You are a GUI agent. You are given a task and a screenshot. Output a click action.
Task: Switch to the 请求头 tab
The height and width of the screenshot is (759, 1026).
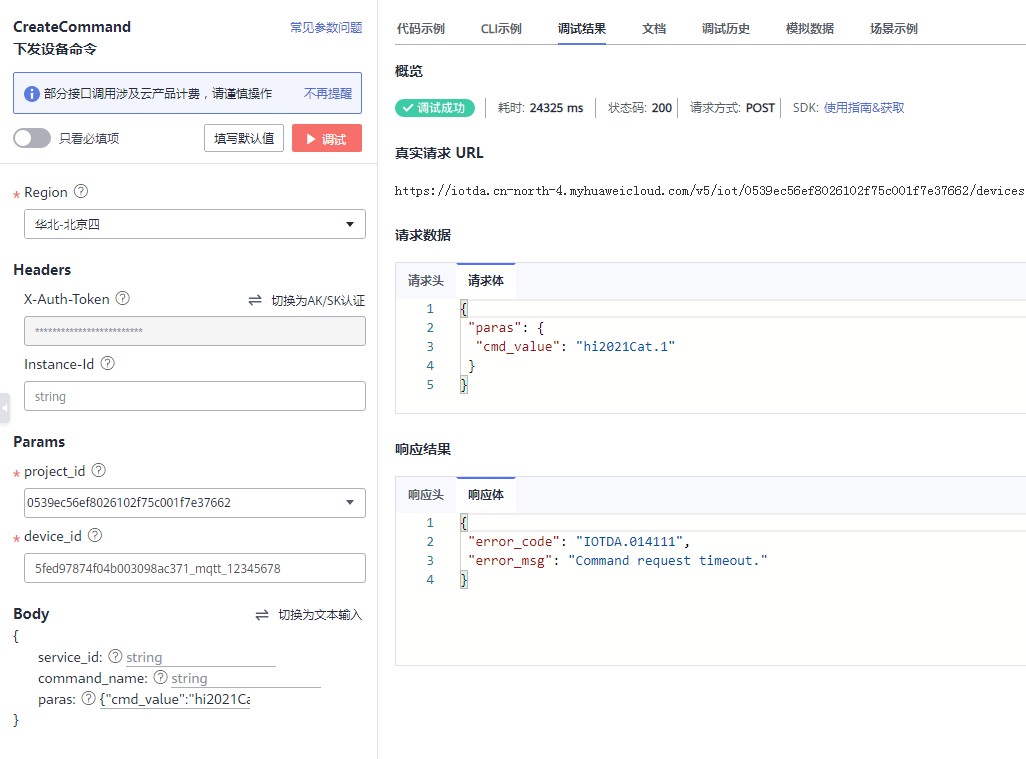pyautogui.click(x=426, y=281)
